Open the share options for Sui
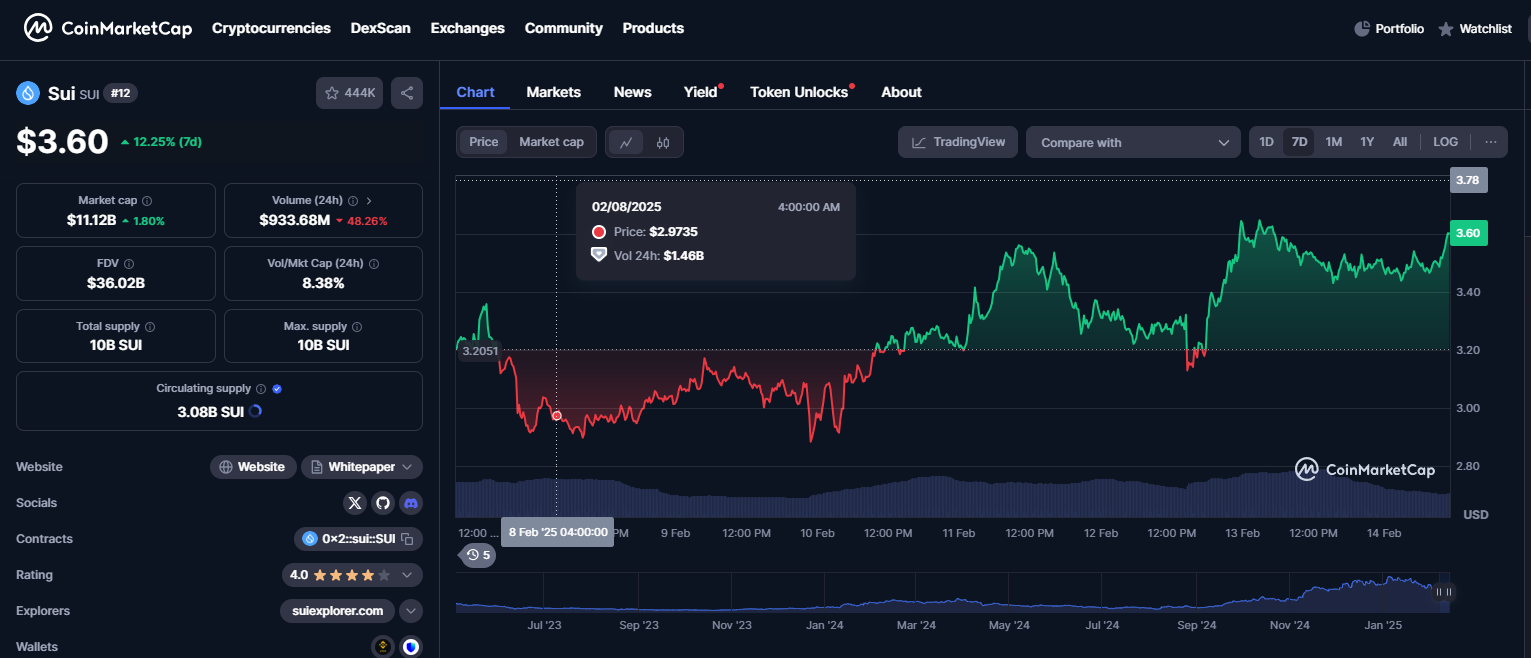This screenshot has width=1531, height=658. 407,92
